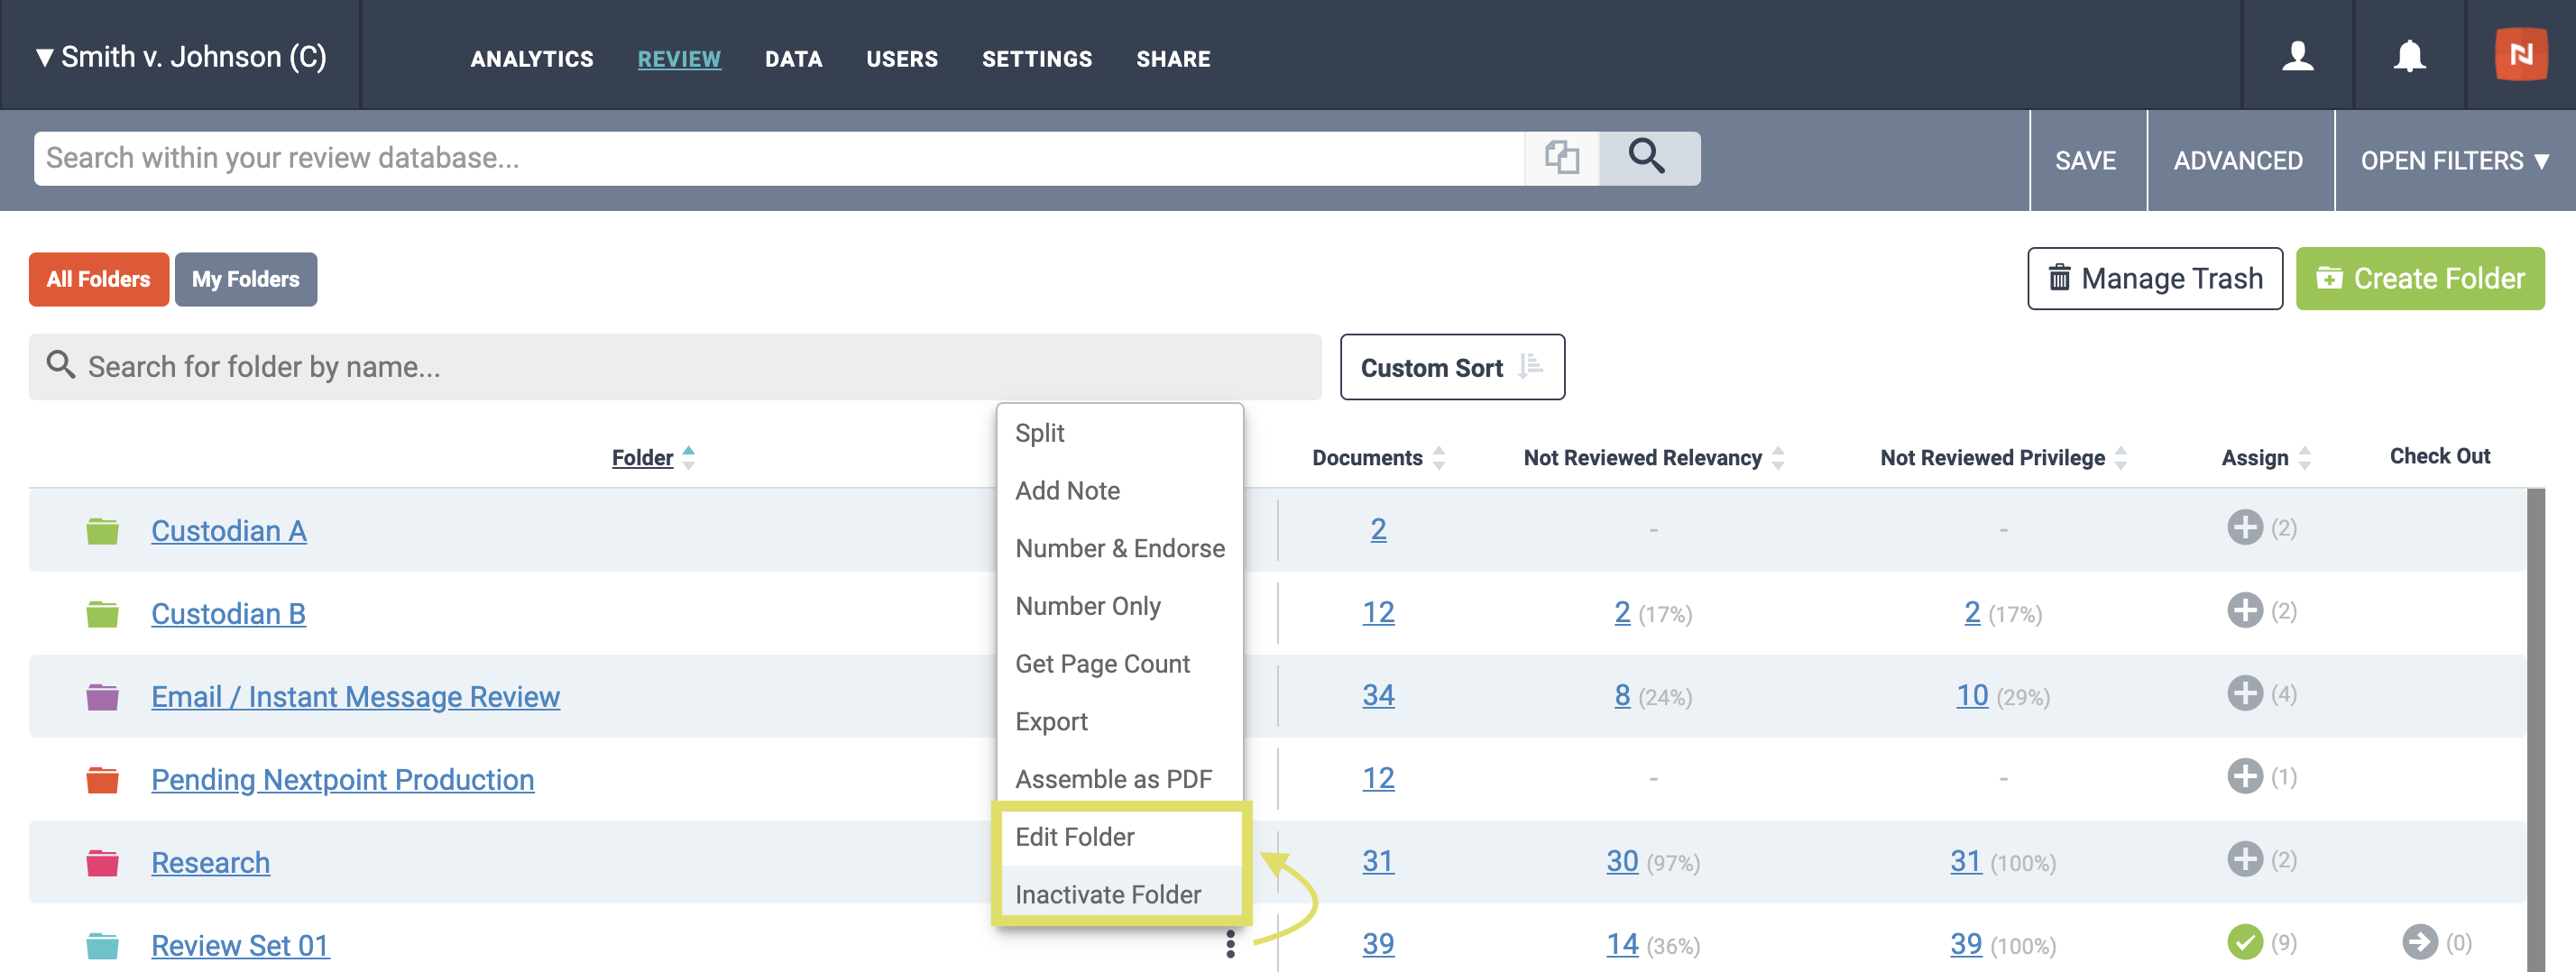
Task: Click the assign plus icon for Email / Instant Message Review
Action: pyautogui.click(x=2244, y=693)
